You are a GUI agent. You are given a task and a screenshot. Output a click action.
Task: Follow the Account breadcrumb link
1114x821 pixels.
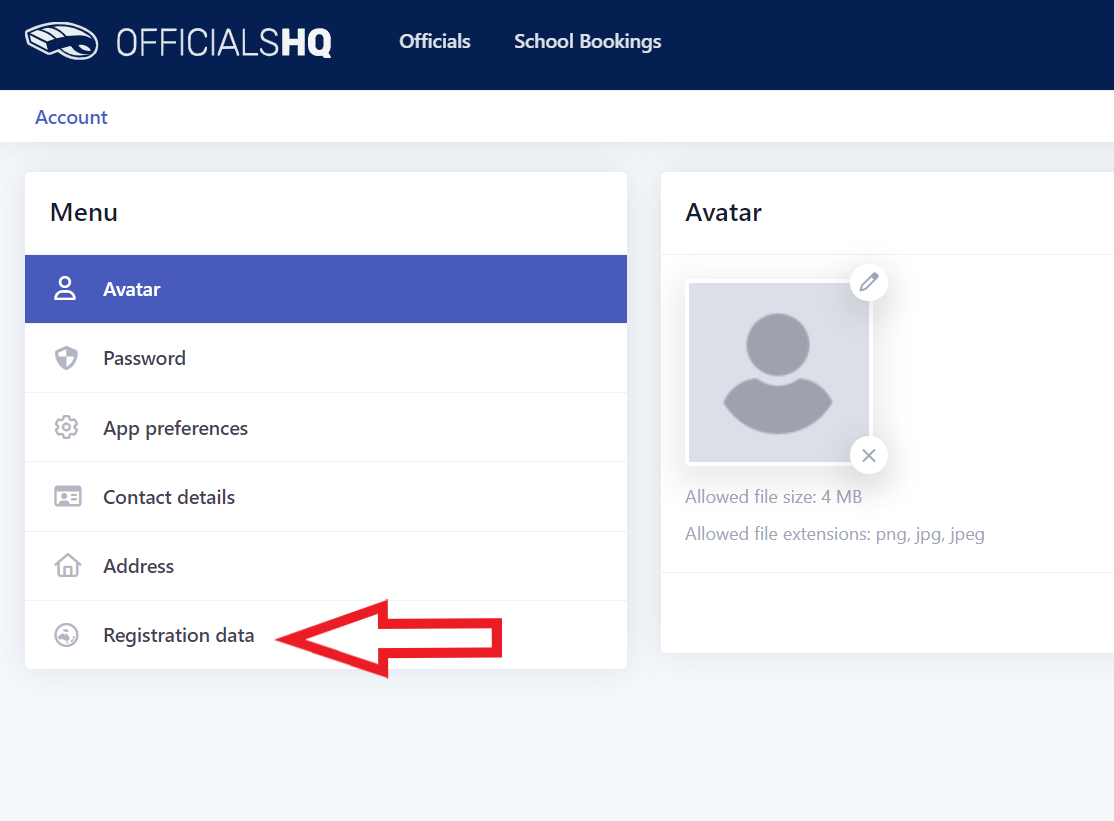tap(71, 117)
